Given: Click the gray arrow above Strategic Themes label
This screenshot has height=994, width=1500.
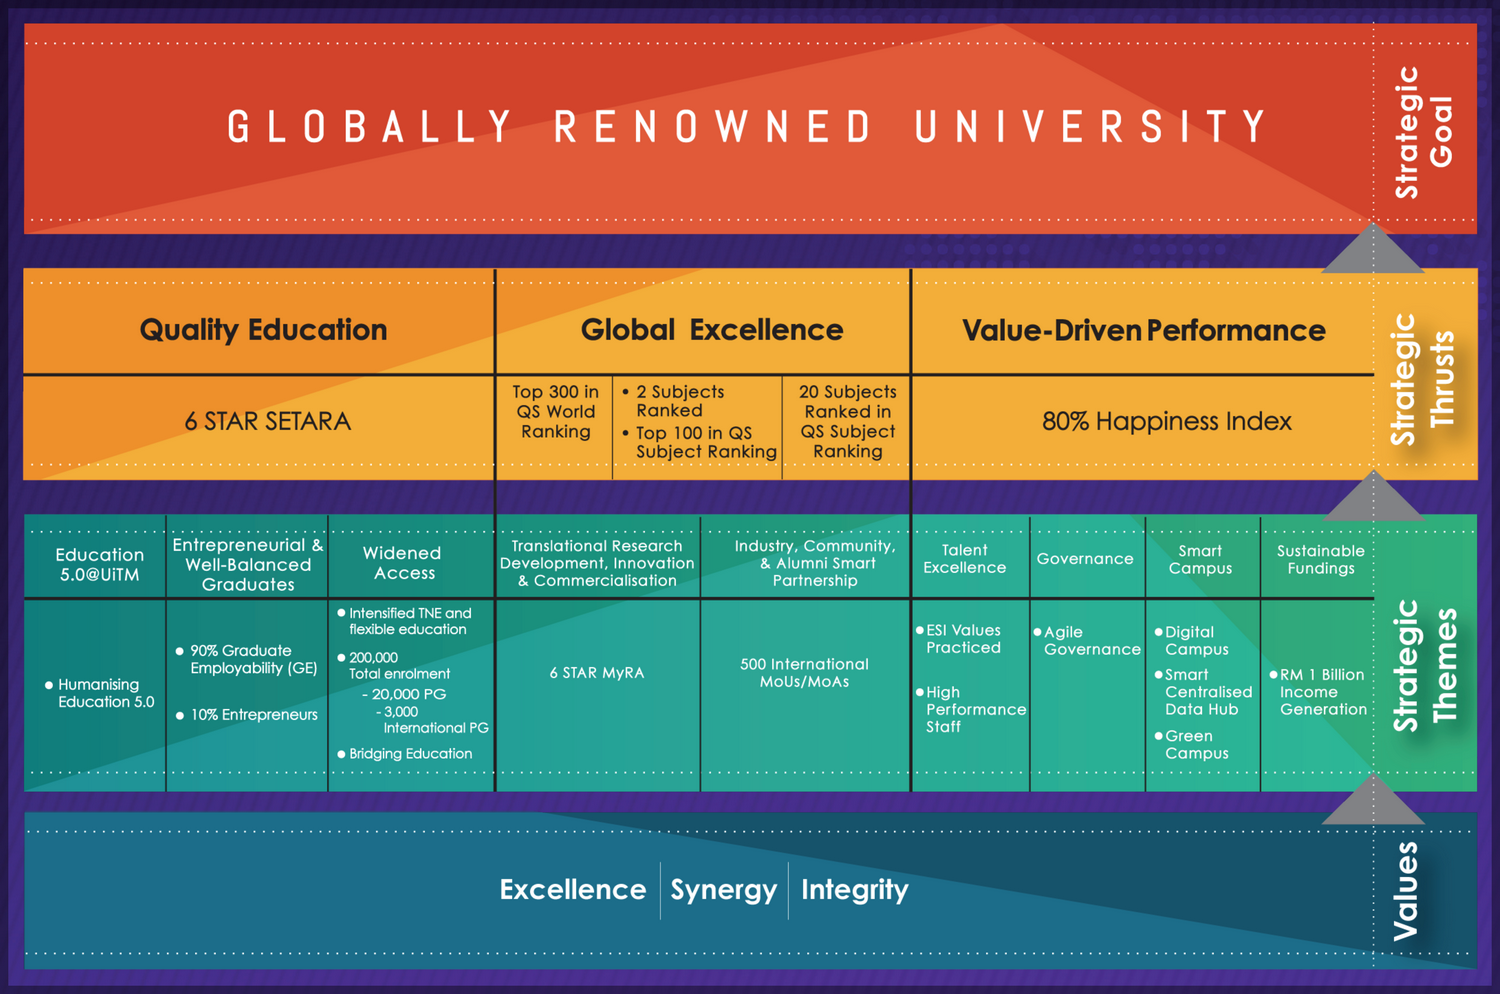Looking at the screenshot, I should click(1372, 497).
